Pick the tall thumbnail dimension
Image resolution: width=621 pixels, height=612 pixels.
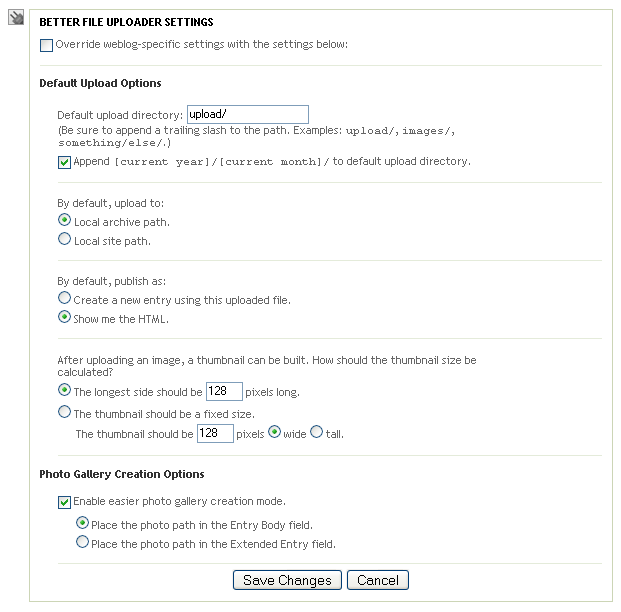tap(316, 432)
